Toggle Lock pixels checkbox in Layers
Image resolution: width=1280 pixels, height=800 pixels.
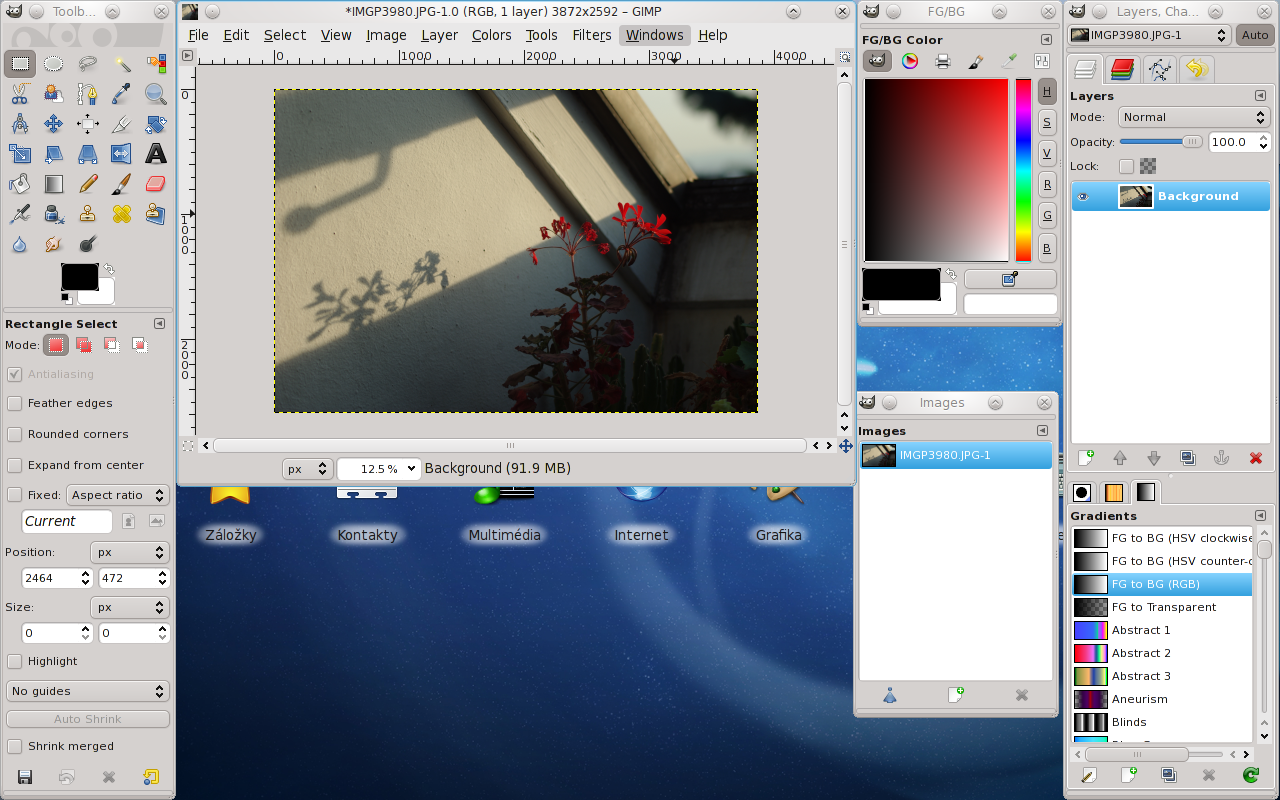pyautogui.click(x=1127, y=166)
